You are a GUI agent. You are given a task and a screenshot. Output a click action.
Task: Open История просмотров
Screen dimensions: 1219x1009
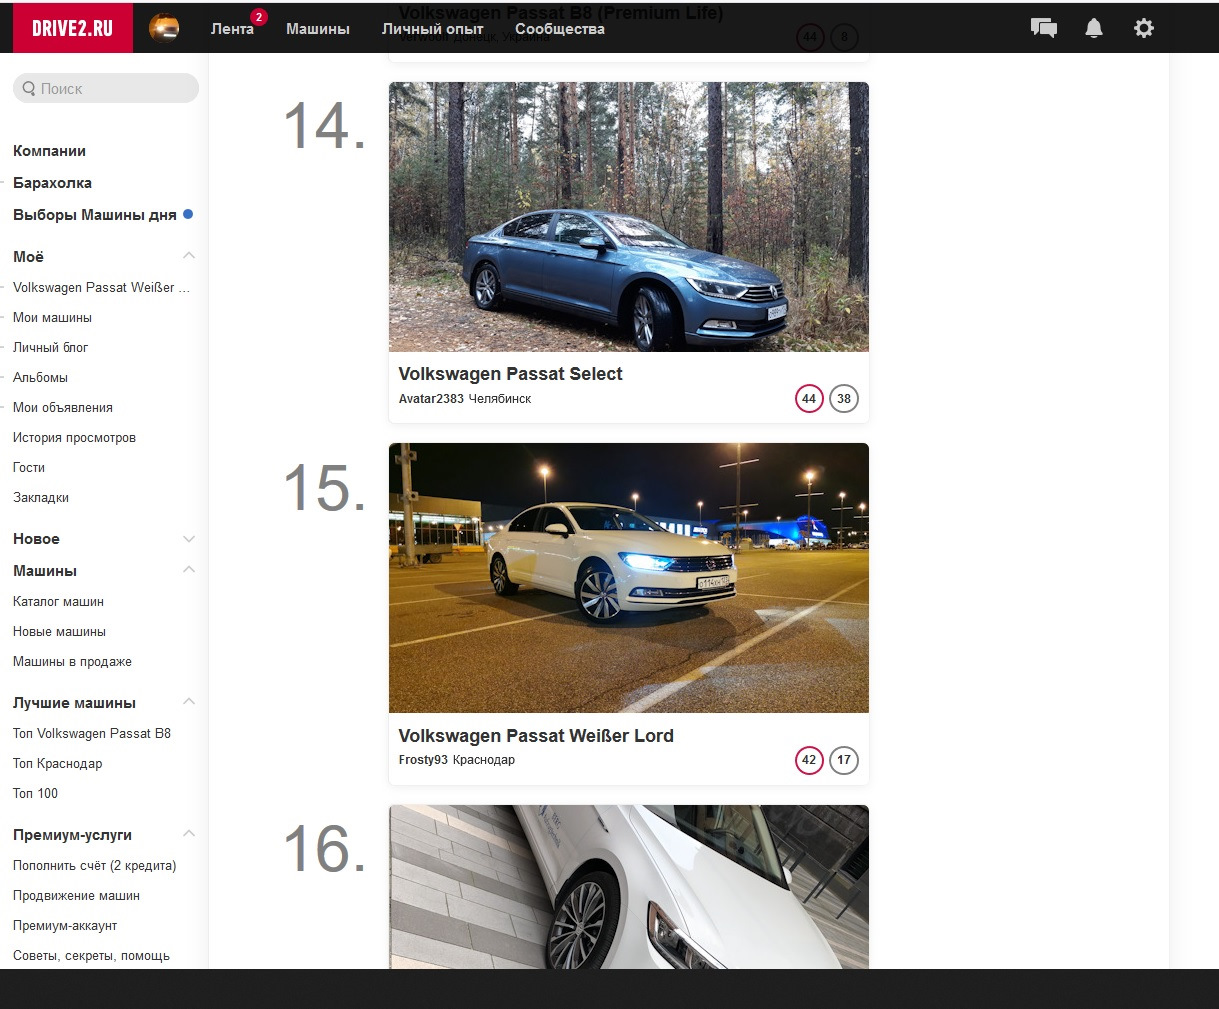tap(74, 437)
